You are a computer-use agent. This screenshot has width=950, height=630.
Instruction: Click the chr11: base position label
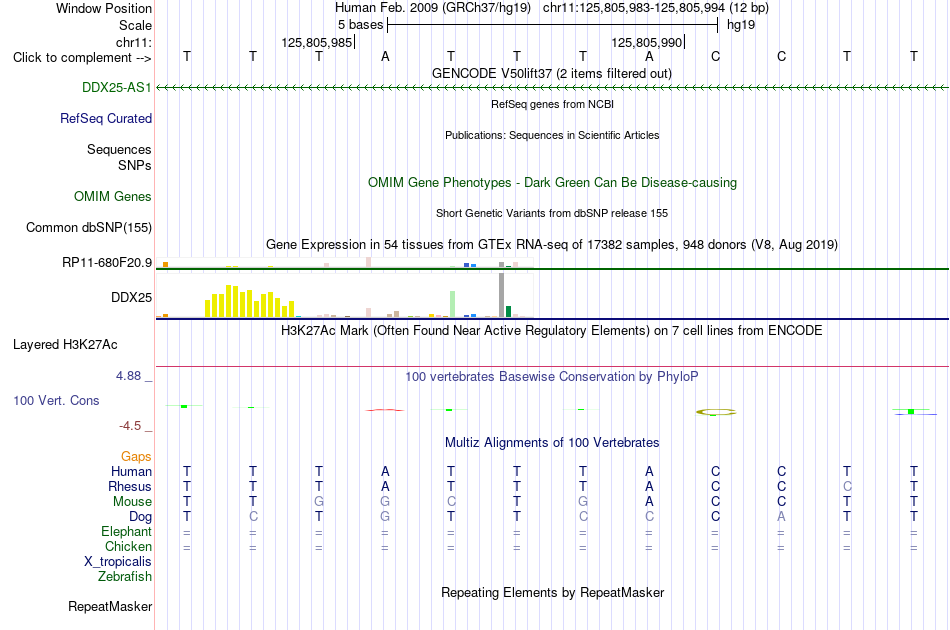click(x=133, y=42)
